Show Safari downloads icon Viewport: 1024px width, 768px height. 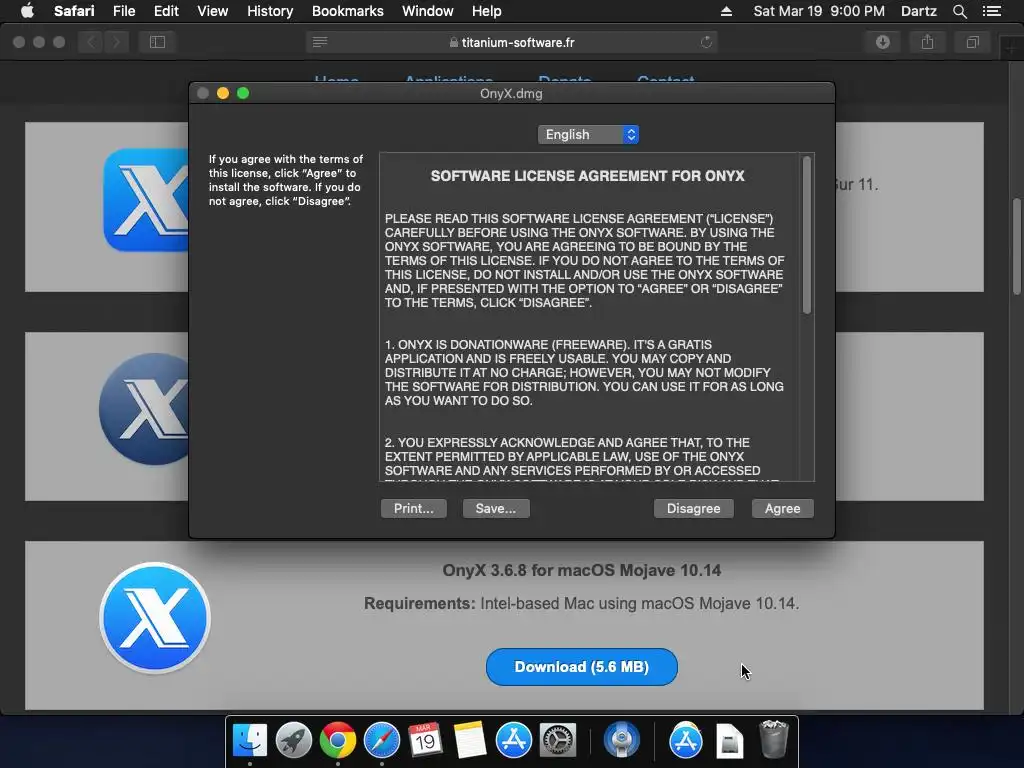pyautogui.click(x=883, y=42)
